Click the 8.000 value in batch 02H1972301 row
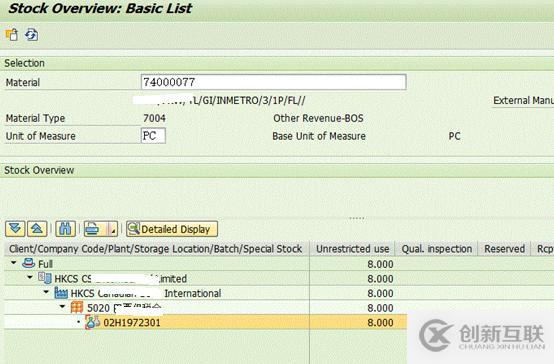This screenshot has height=364, width=554. pyautogui.click(x=380, y=322)
